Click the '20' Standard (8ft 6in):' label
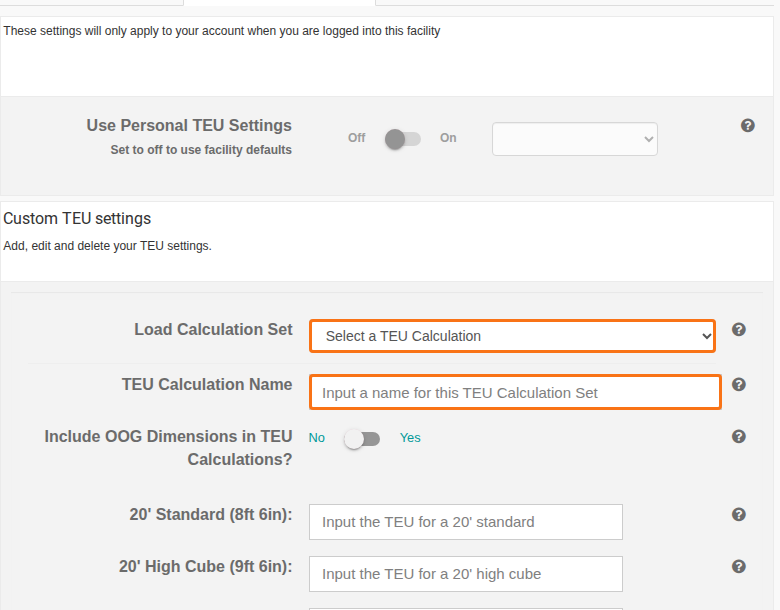 point(211,514)
